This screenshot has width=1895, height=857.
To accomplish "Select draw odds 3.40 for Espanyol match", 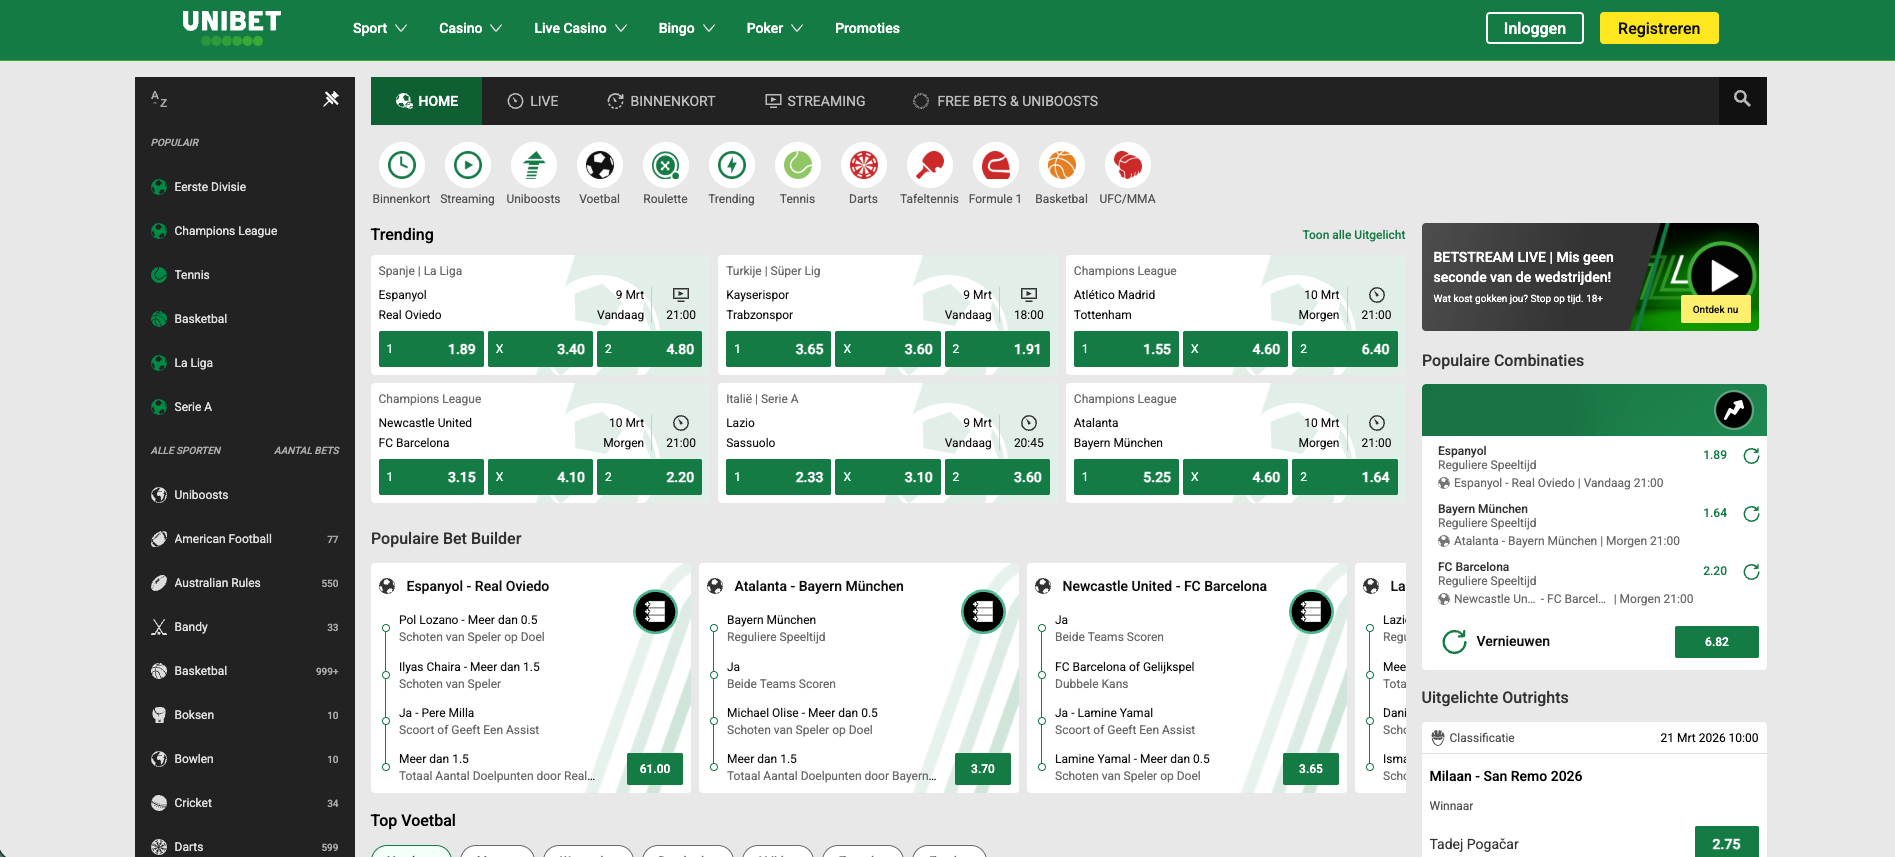I will [x=540, y=349].
